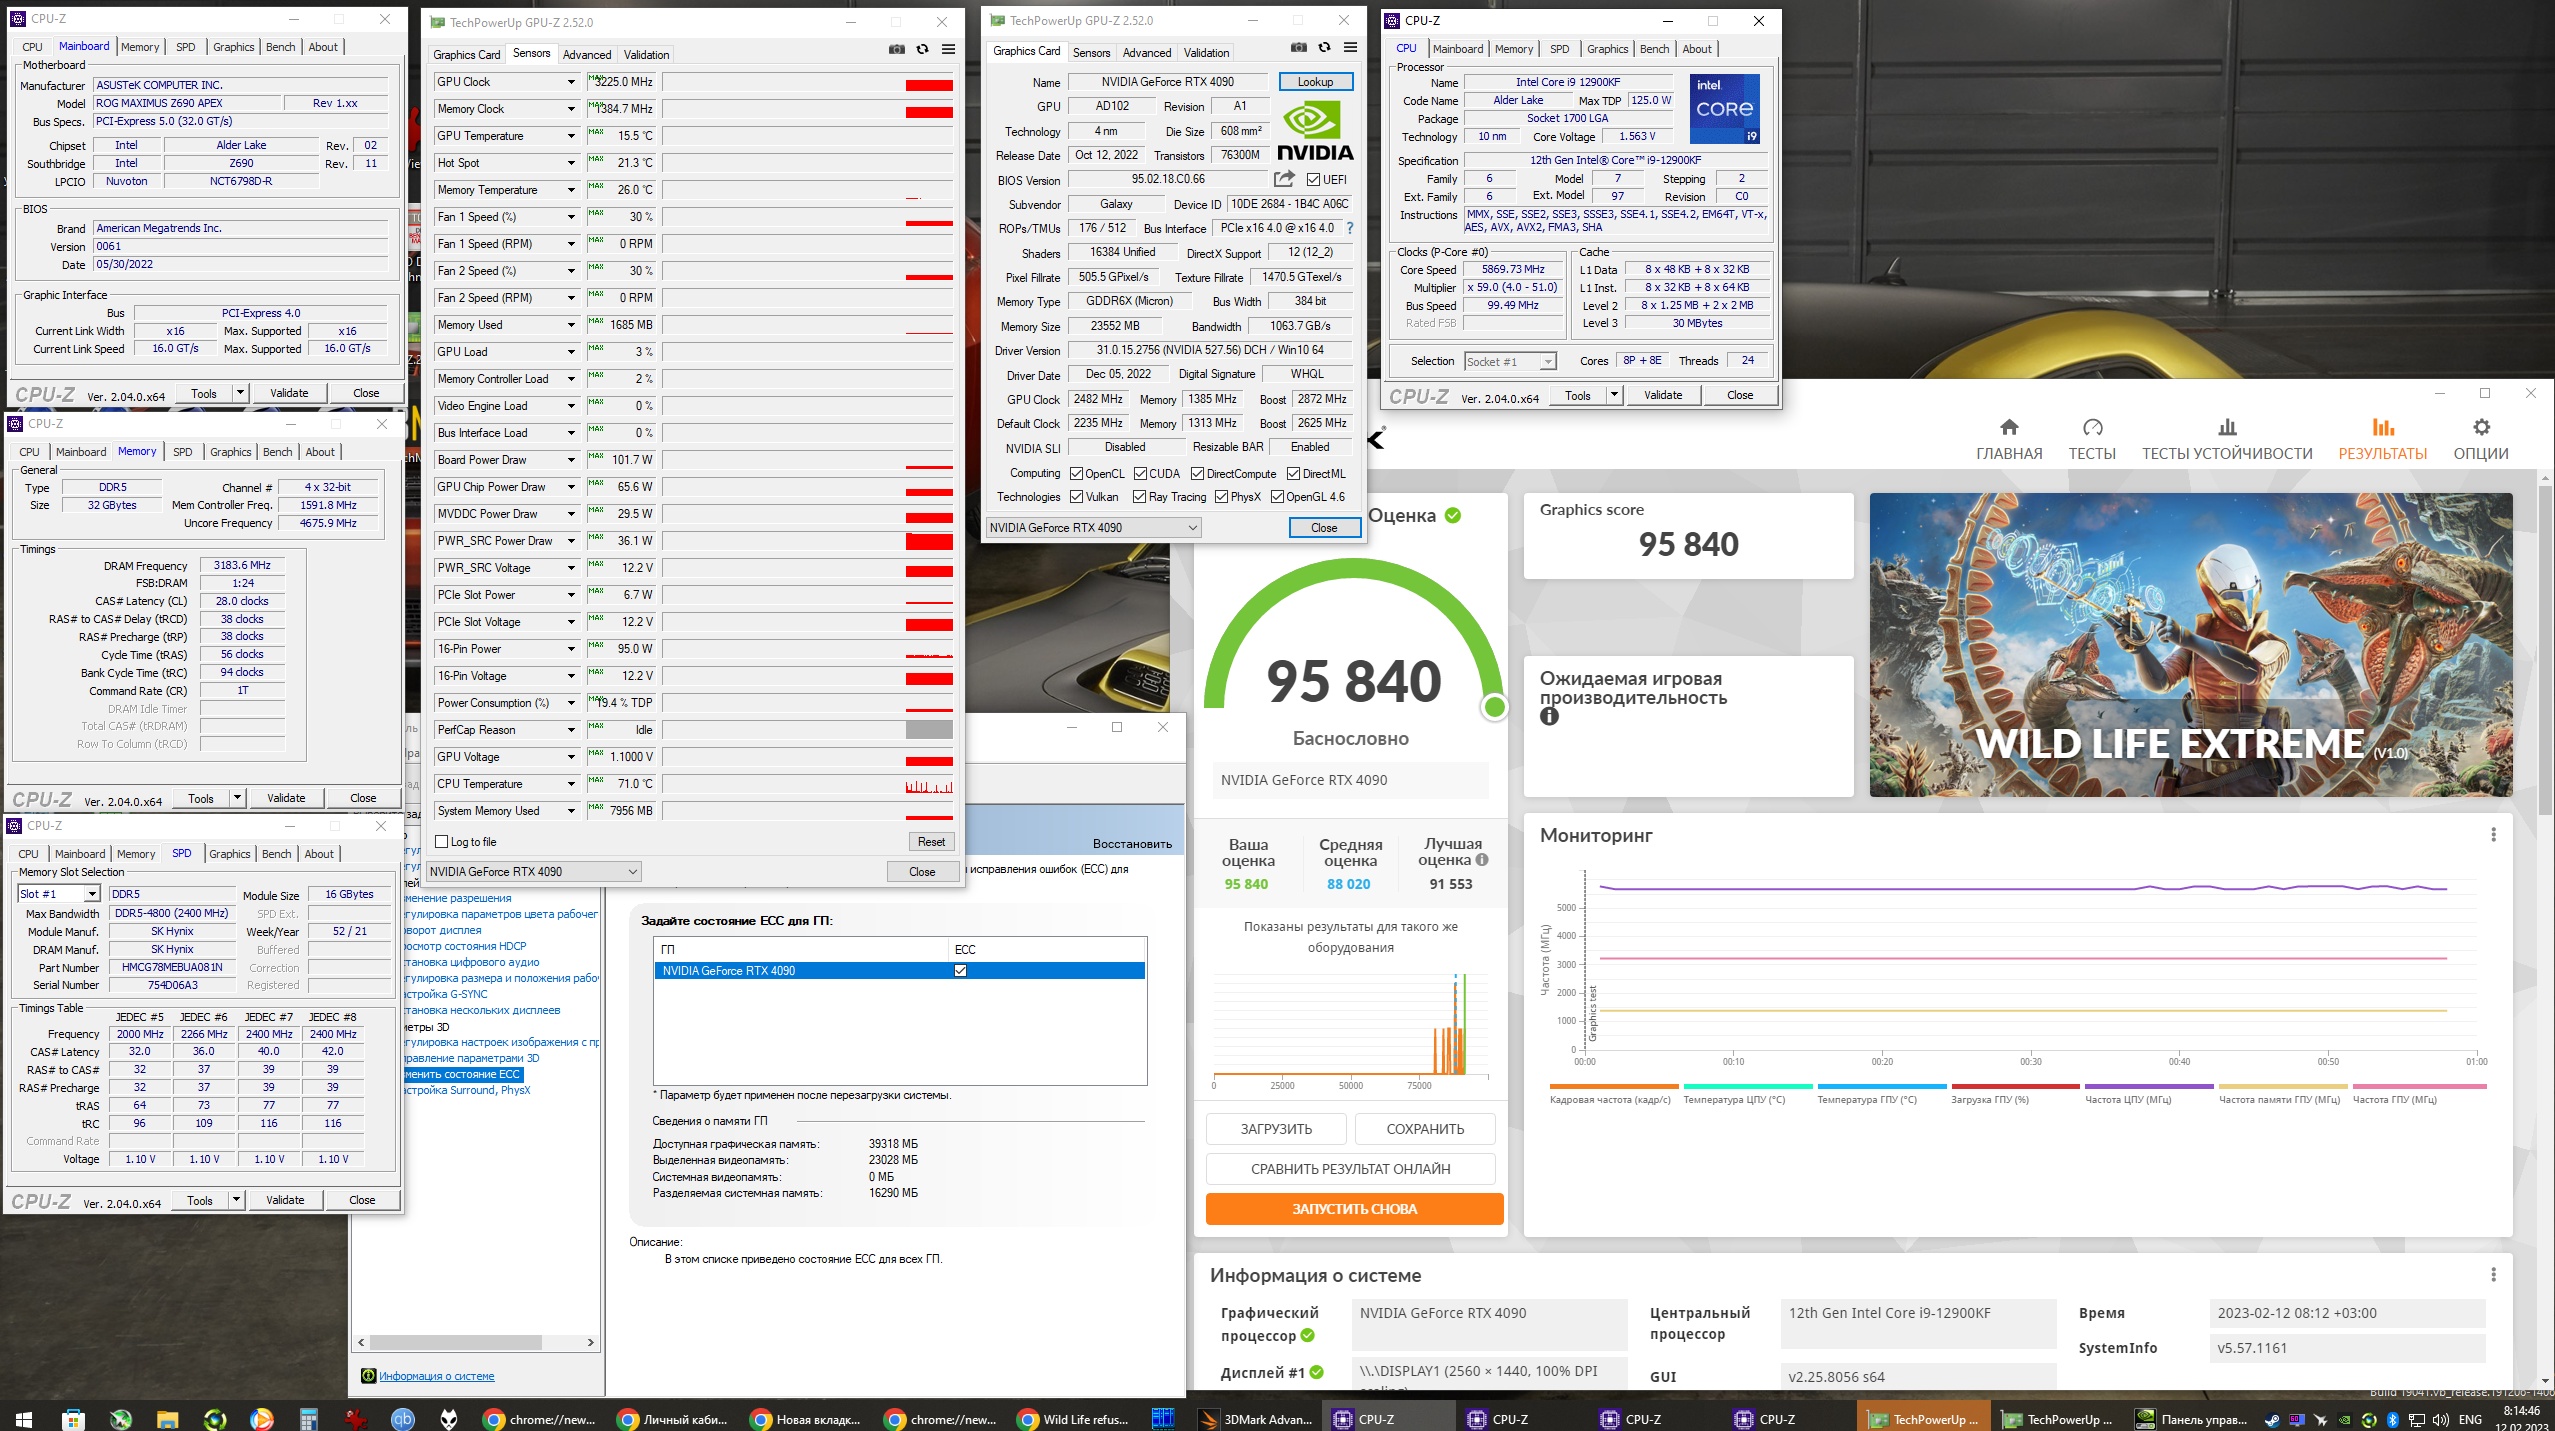This screenshot has height=1431, width=2555.
Task: Select Настройка G-SYNC in NVIDIA panel tree
Action: click(x=446, y=994)
